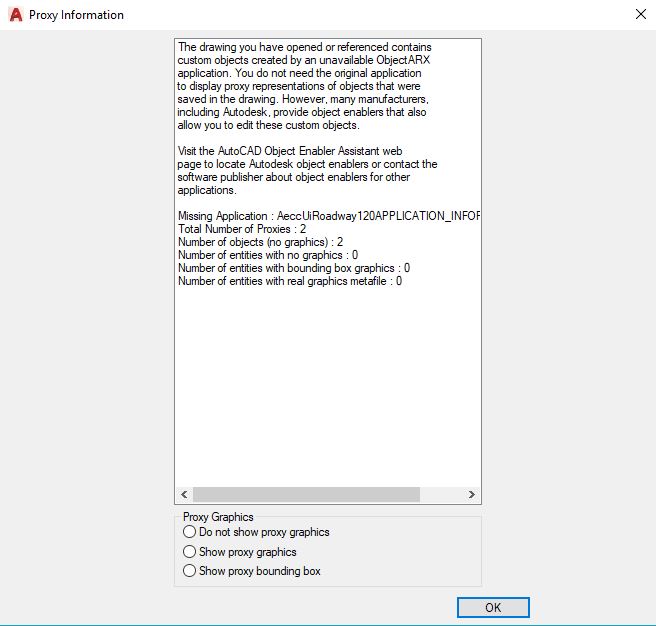Screen dimensions: 656x626
Task: Click 'Number of entities with no graphics' line
Action: (x=268, y=255)
